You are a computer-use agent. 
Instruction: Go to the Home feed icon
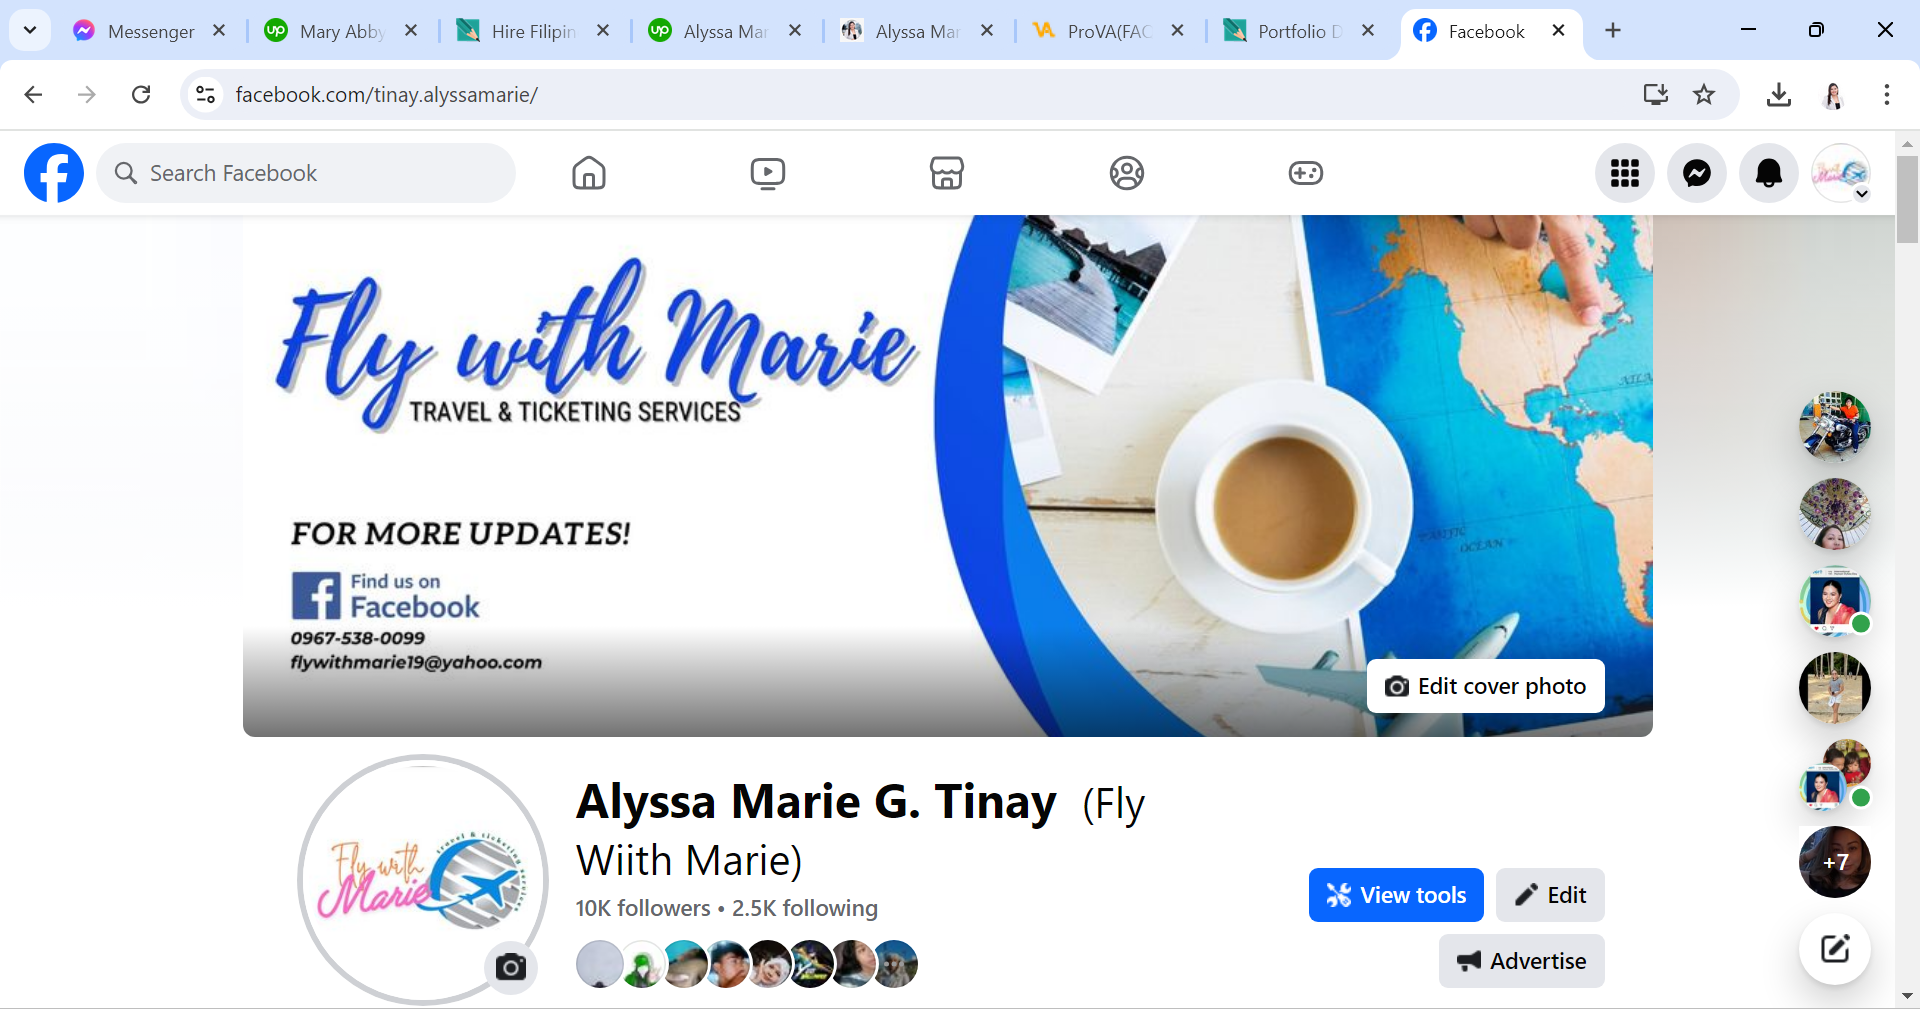(x=589, y=173)
